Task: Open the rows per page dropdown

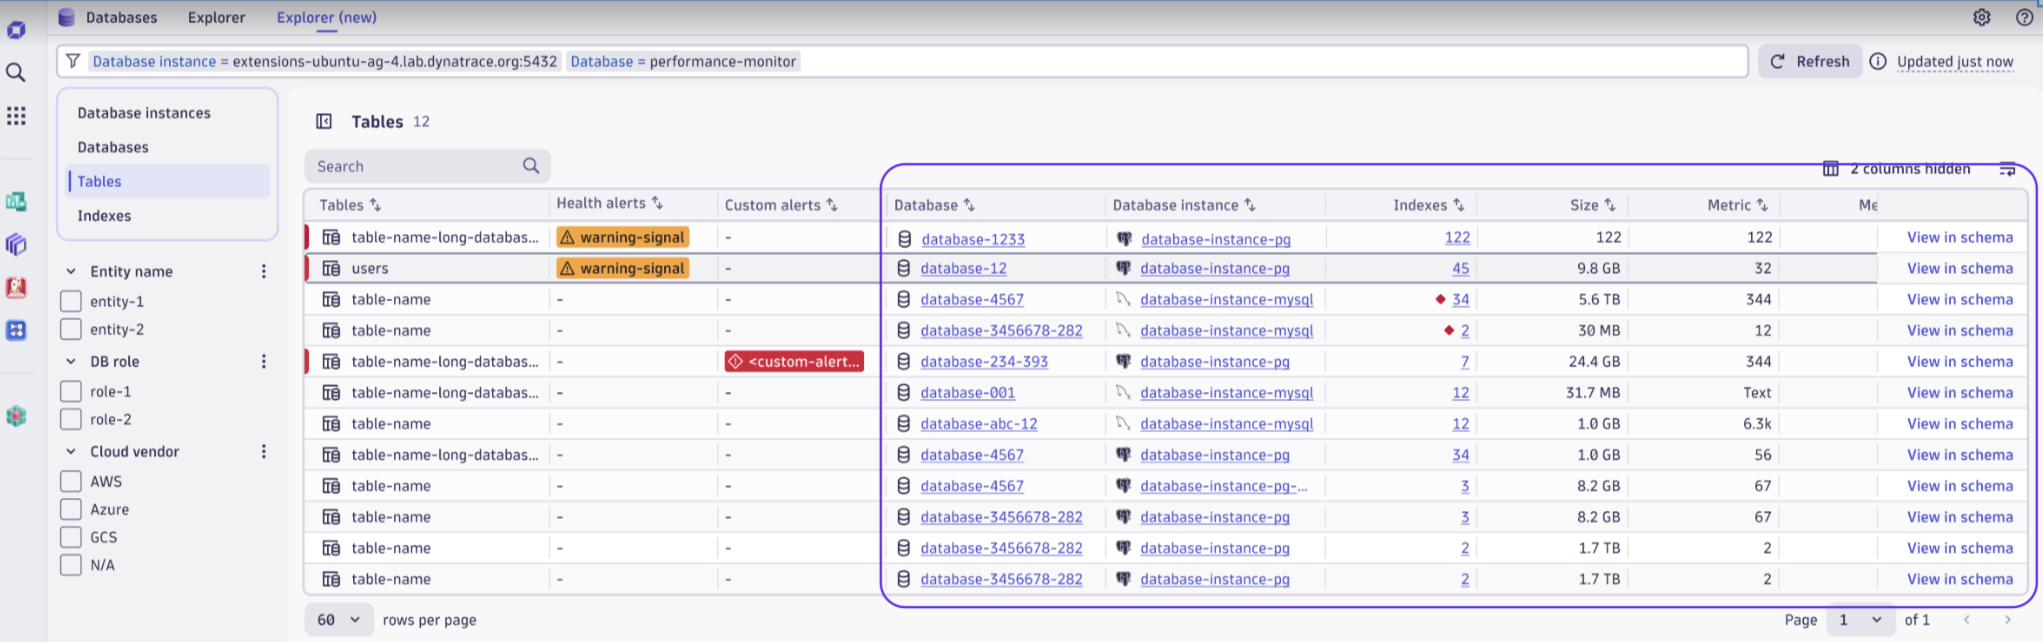Action: [x=339, y=620]
